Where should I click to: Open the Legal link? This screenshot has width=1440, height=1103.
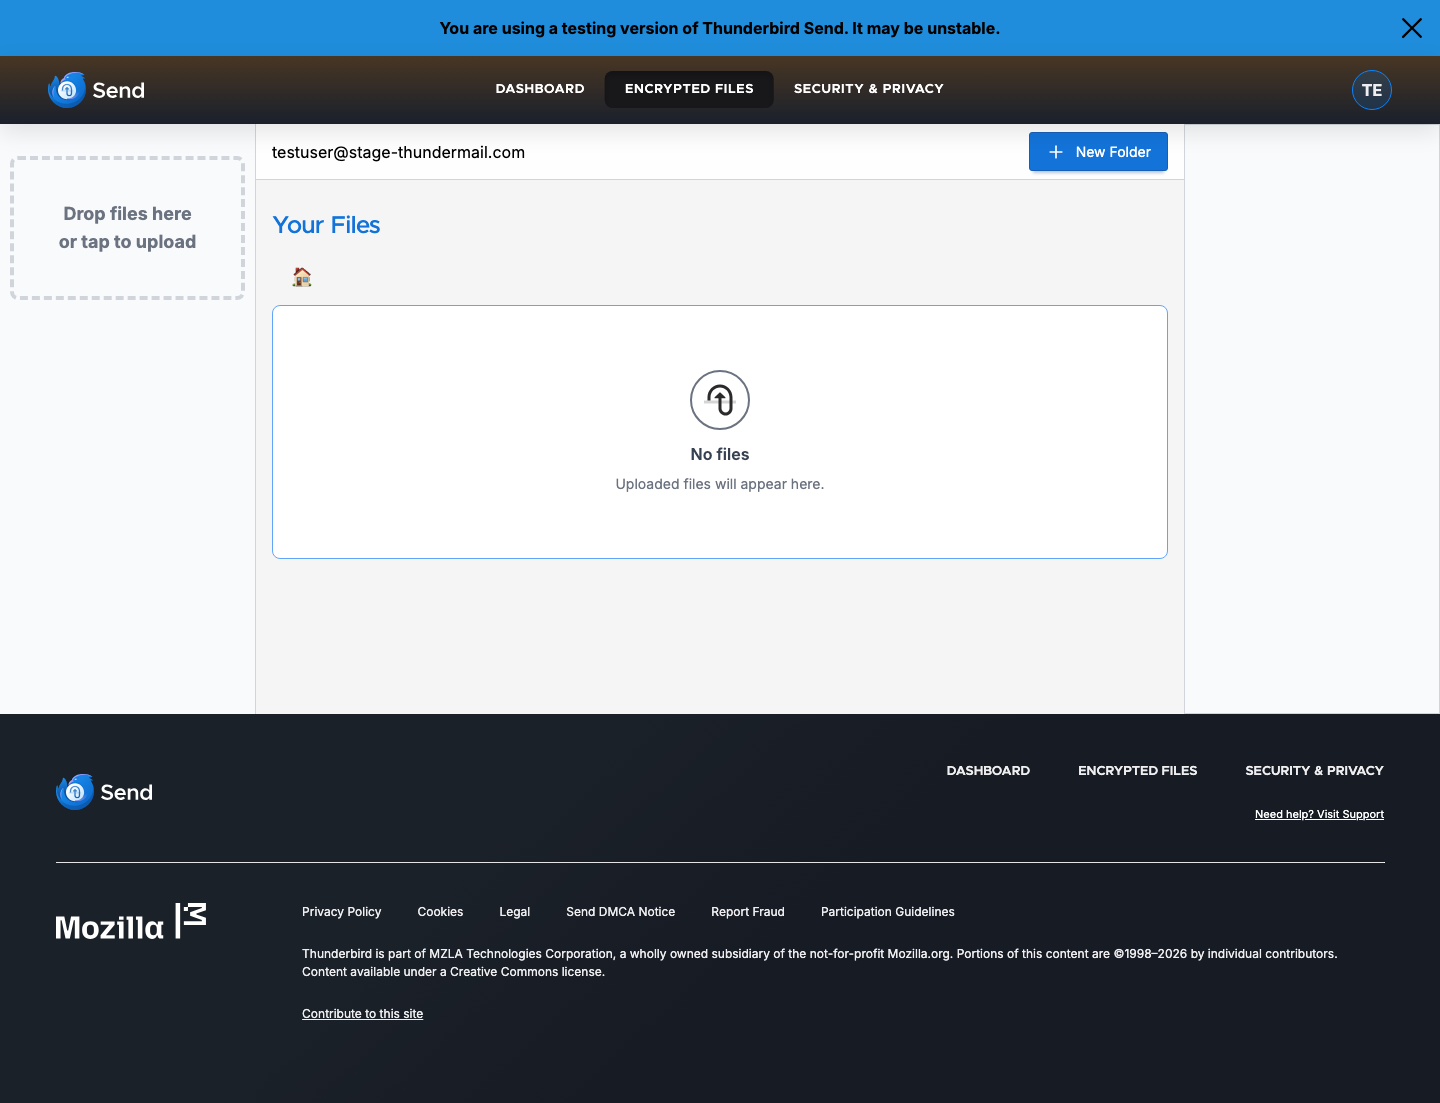coord(515,912)
